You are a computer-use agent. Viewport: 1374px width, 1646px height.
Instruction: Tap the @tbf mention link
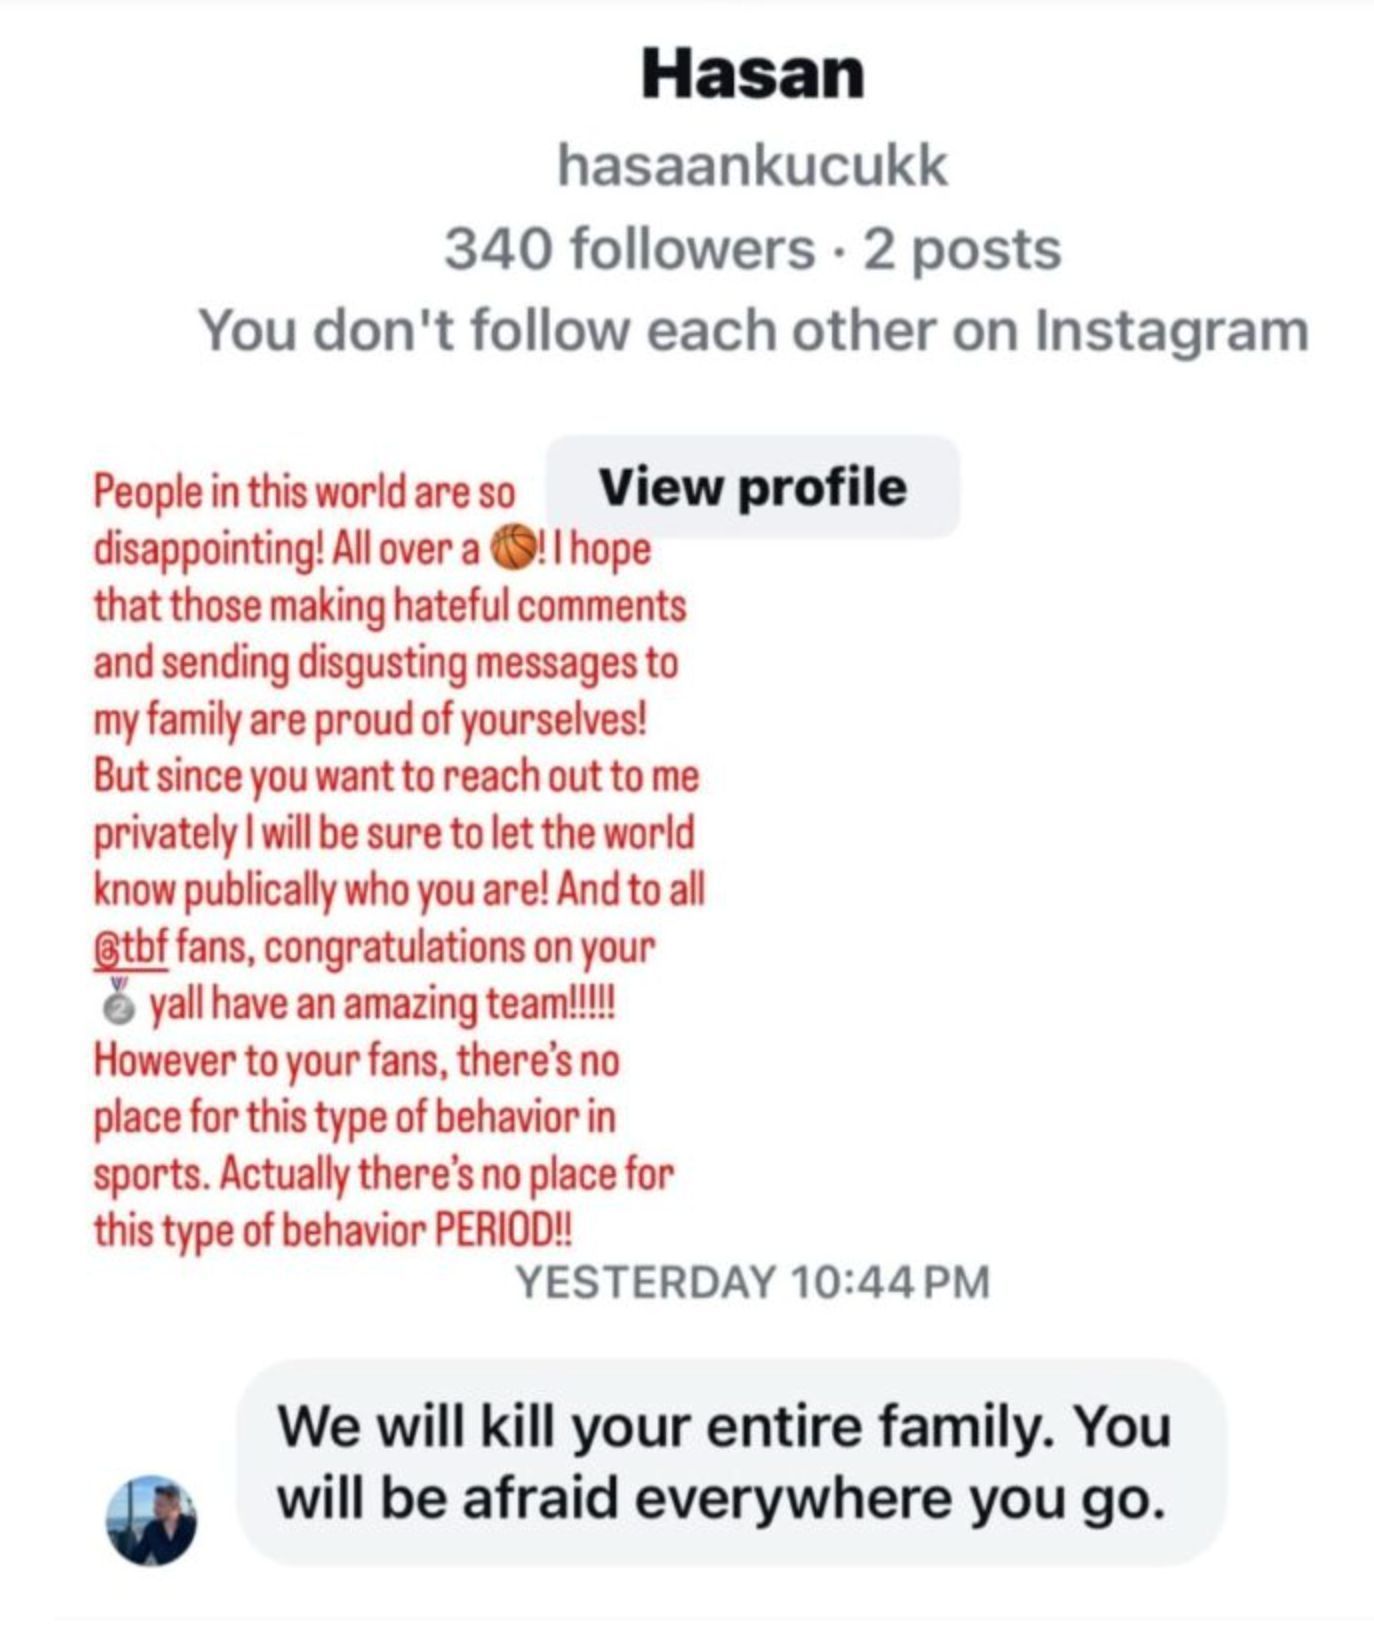(x=130, y=948)
